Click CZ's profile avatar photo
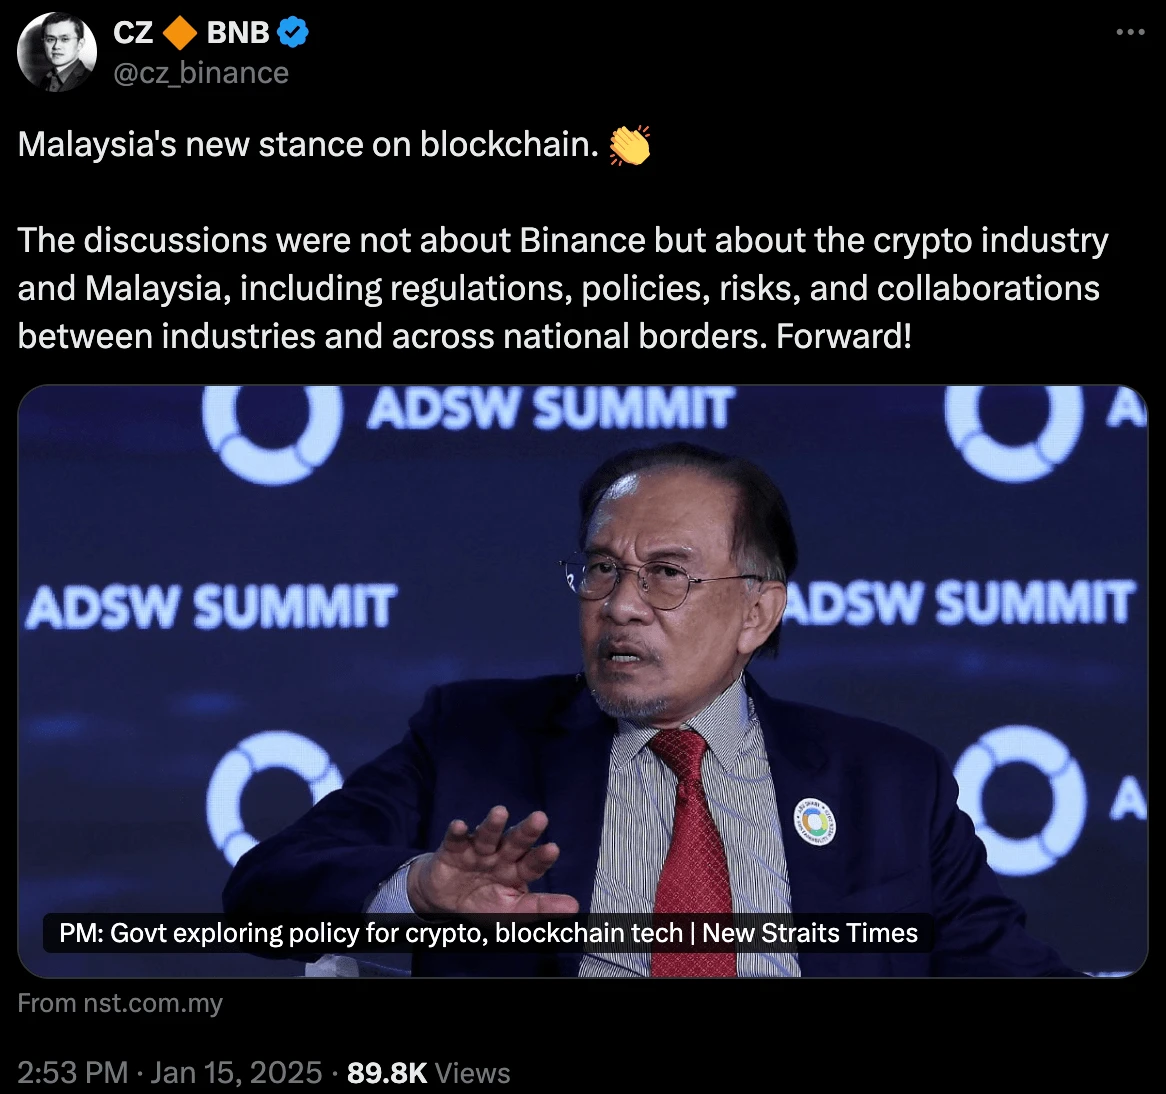 tap(57, 53)
